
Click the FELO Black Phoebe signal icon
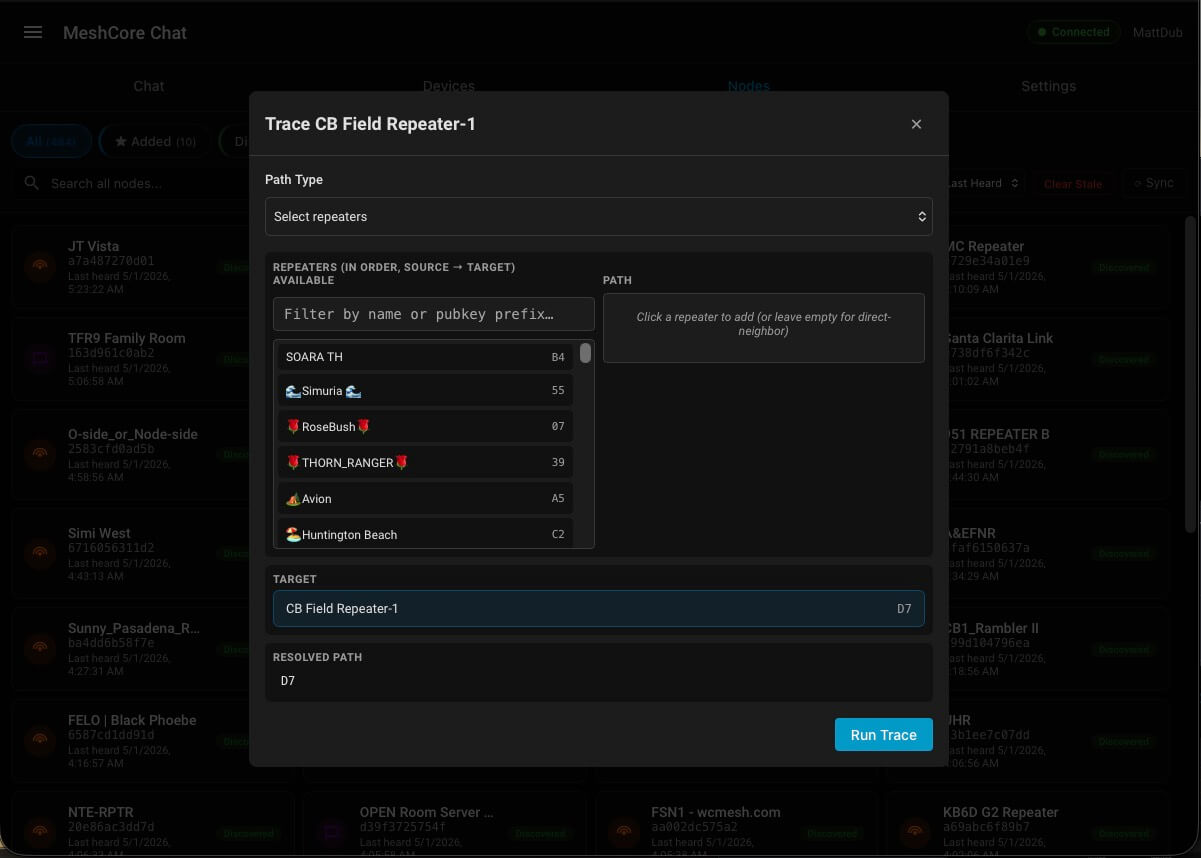click(x=40, y=740)
